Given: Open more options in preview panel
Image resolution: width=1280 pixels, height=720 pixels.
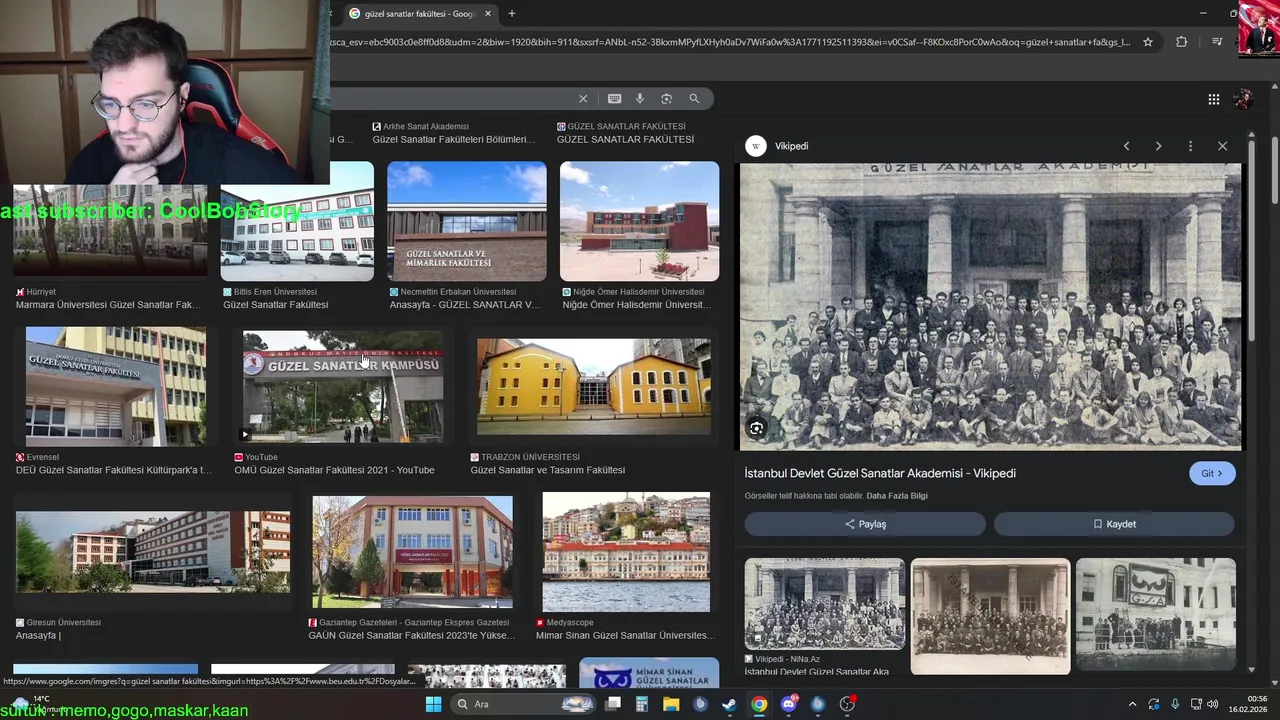Looking at the screenshot, I should 1190,146.
